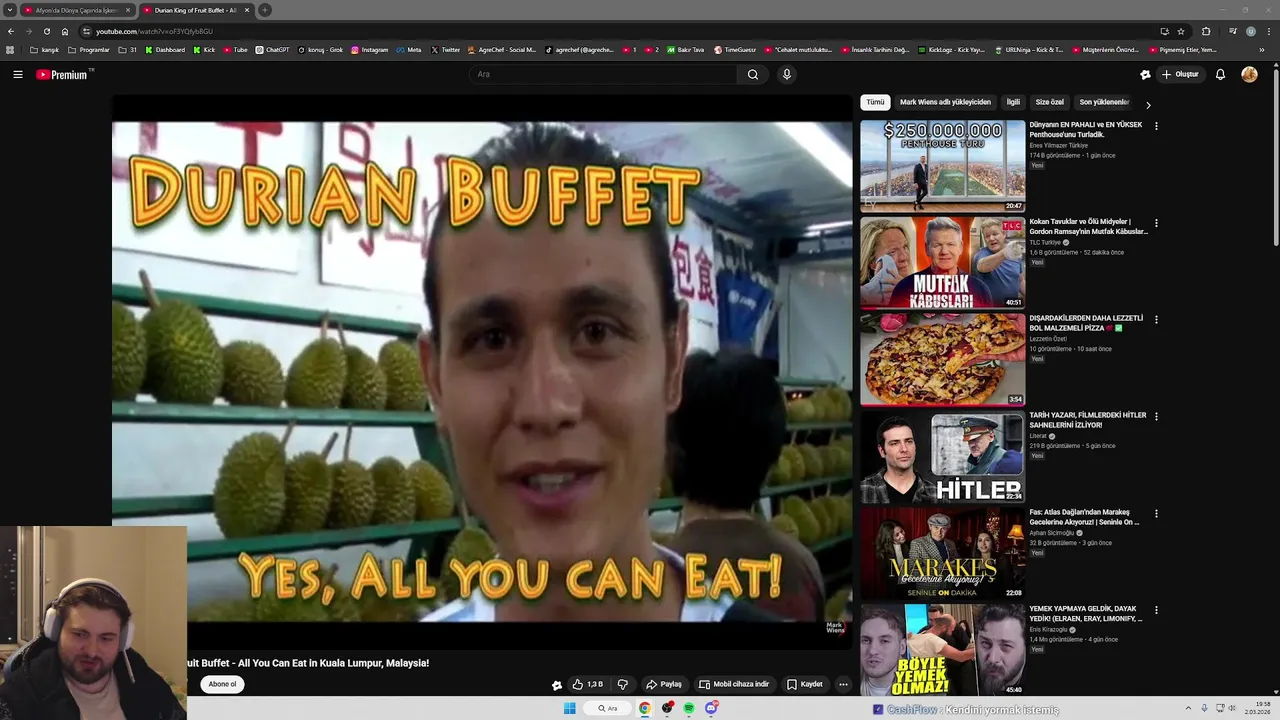Viewport: 1280px width, 720px height.
Task: Click the sparkle icon beside Oluştur
Action: (x=1145, y=74)
